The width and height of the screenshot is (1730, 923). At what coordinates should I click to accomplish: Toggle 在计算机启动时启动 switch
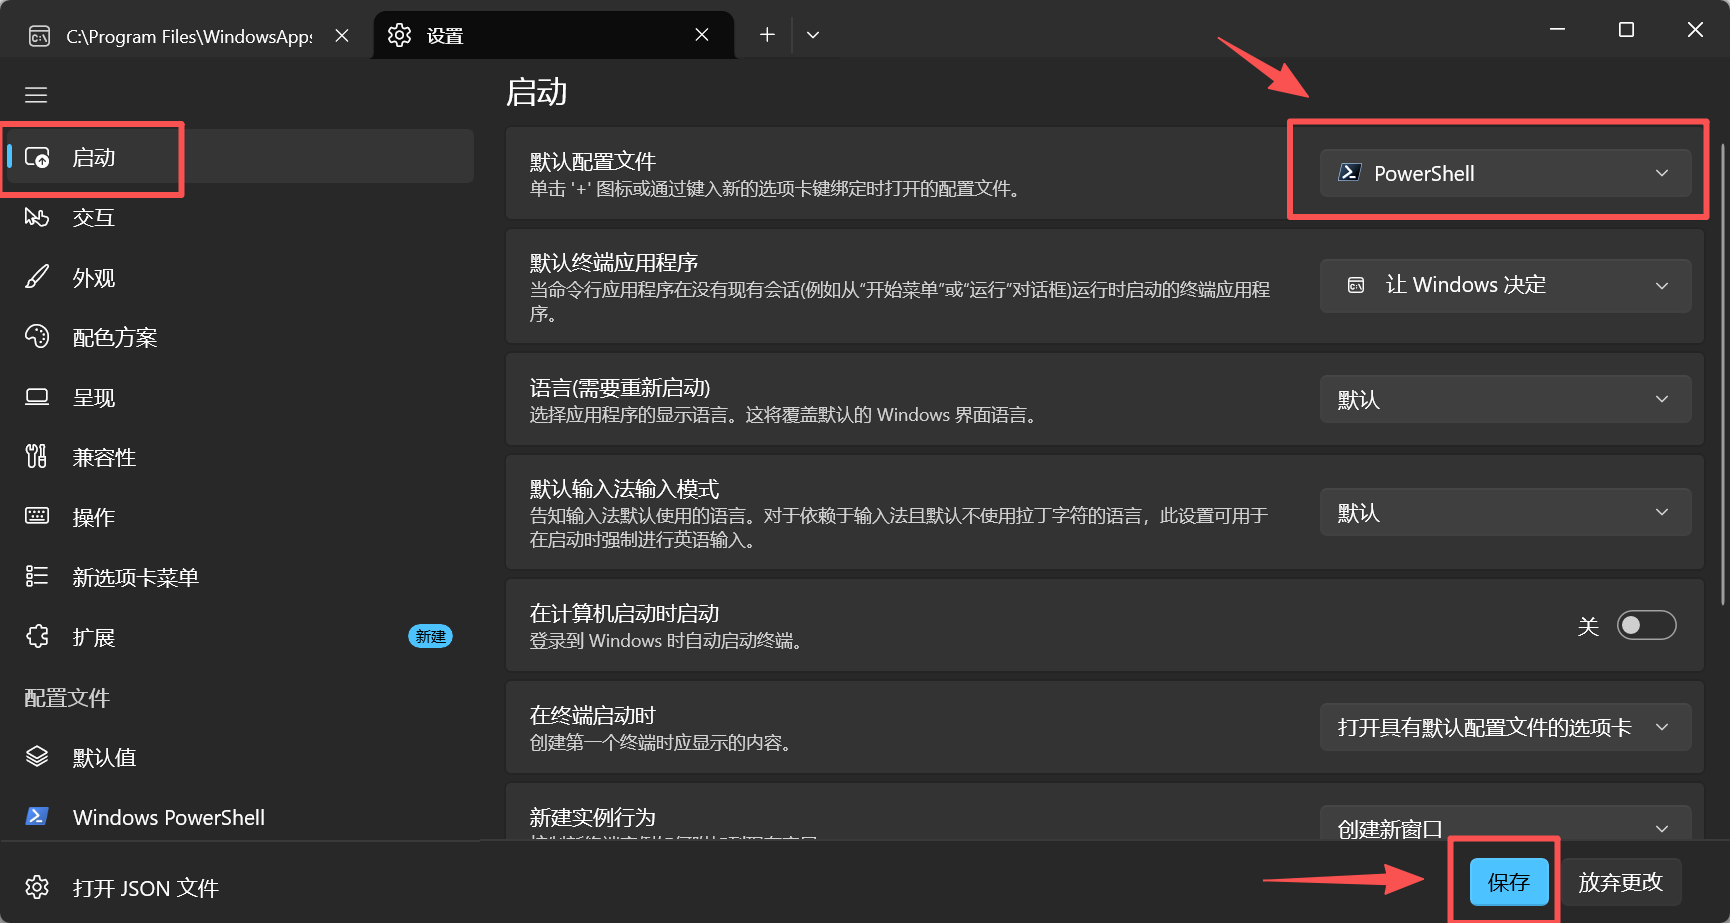click(x=1646, y=625)
